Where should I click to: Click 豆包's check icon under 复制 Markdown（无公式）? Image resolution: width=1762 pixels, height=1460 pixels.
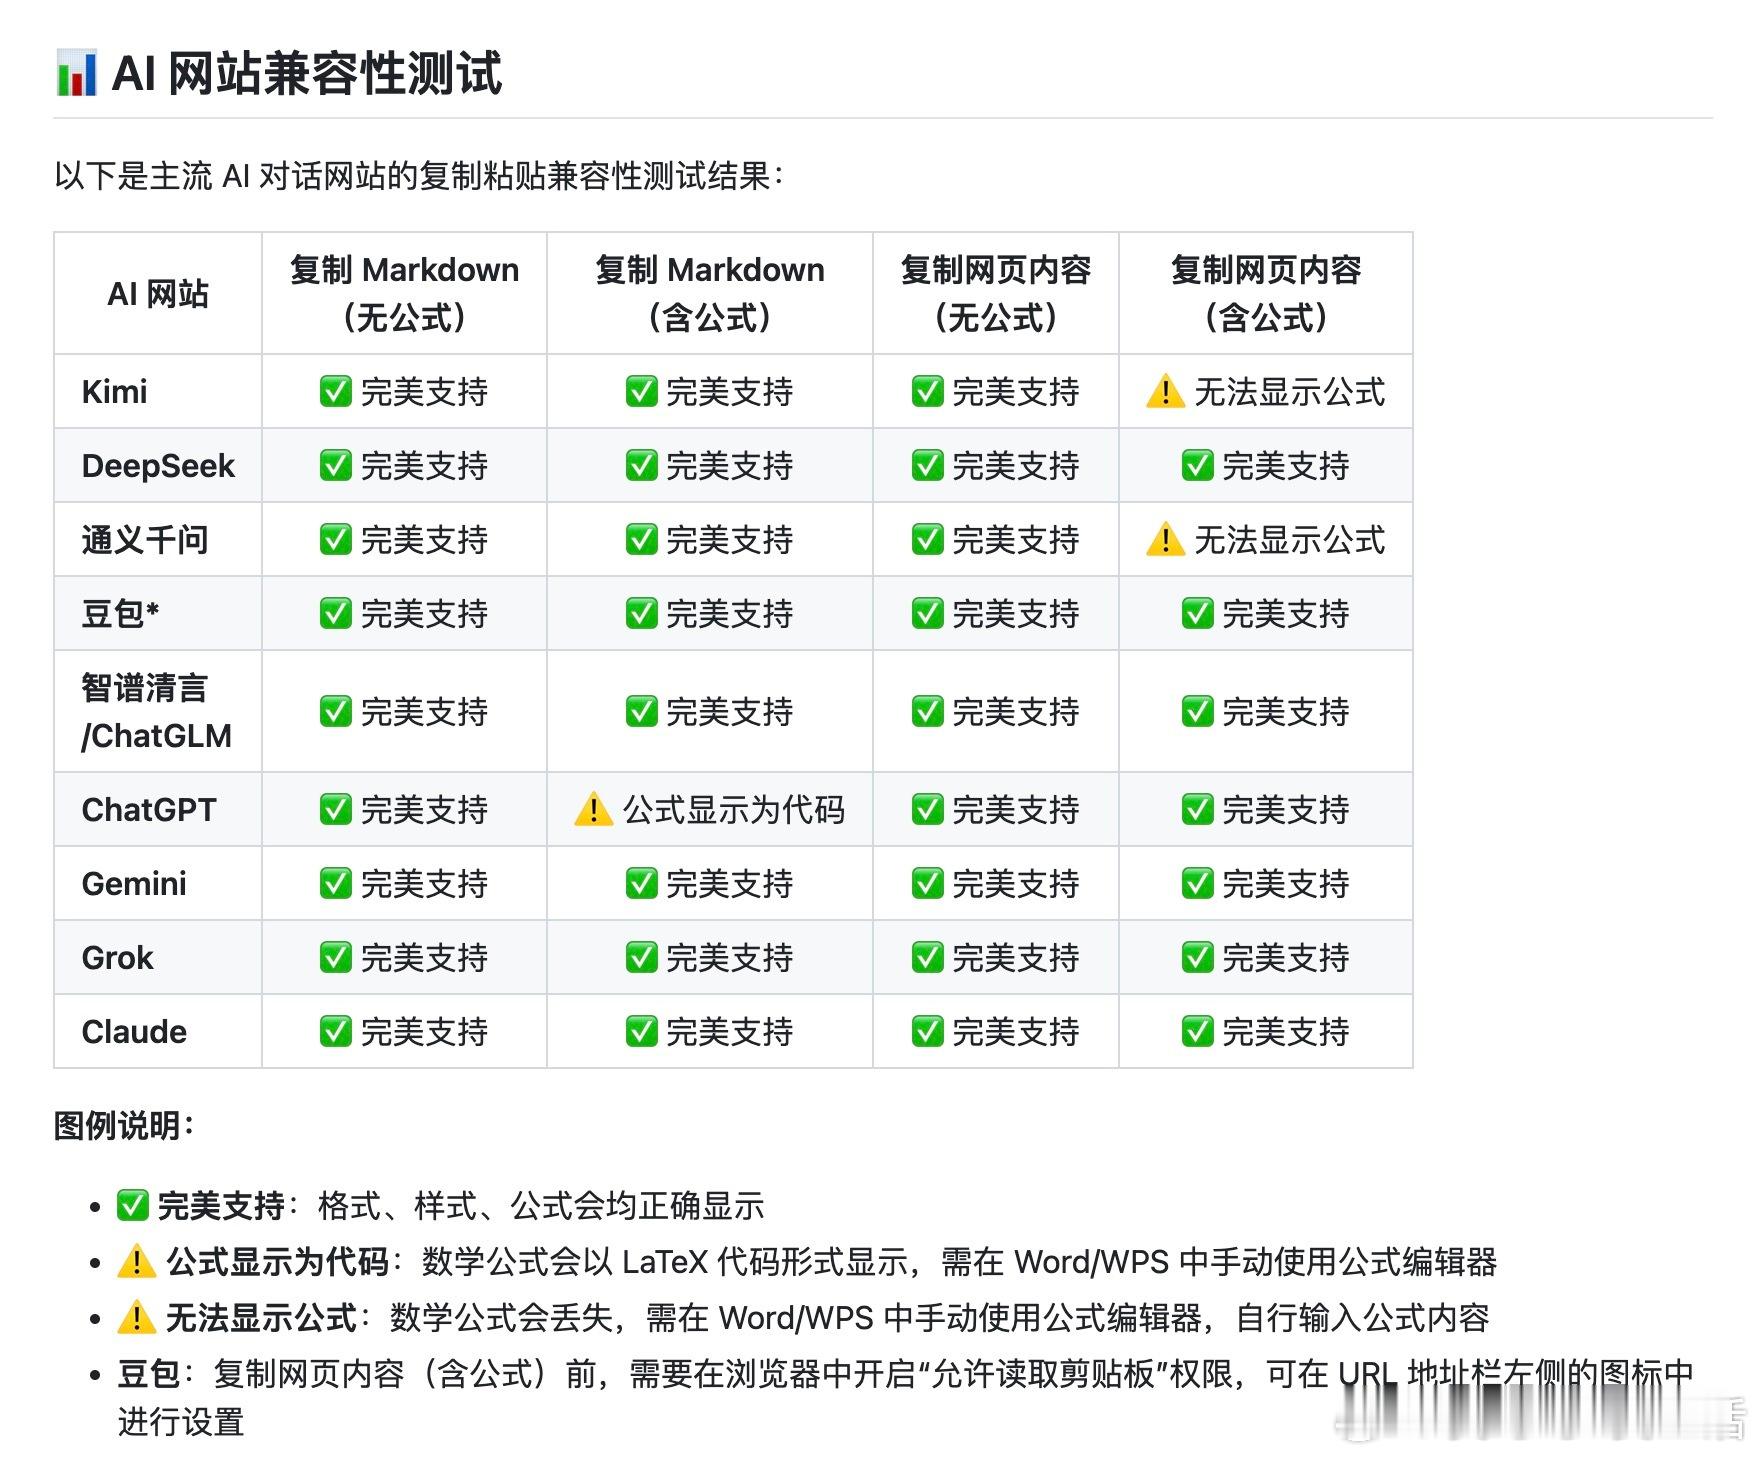(x=336, y=613)
